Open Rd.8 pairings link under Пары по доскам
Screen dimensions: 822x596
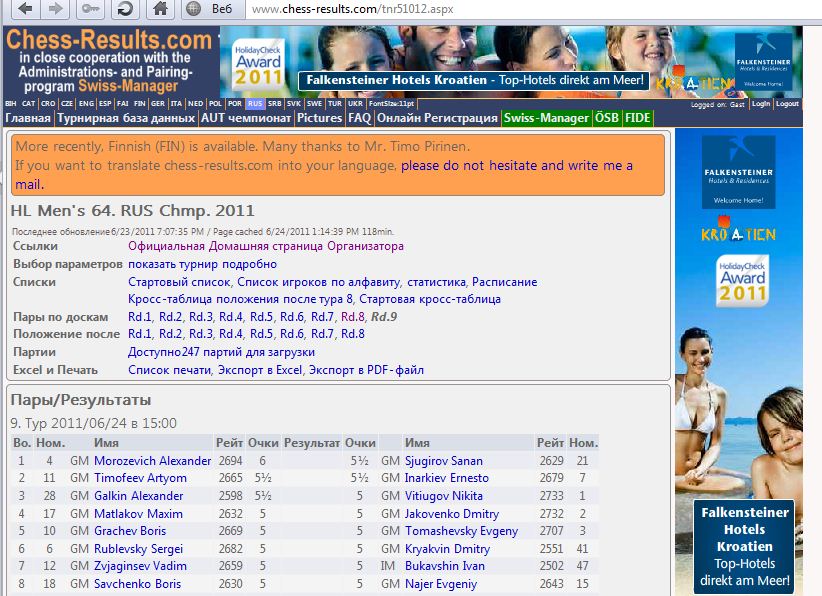(353, 316)
